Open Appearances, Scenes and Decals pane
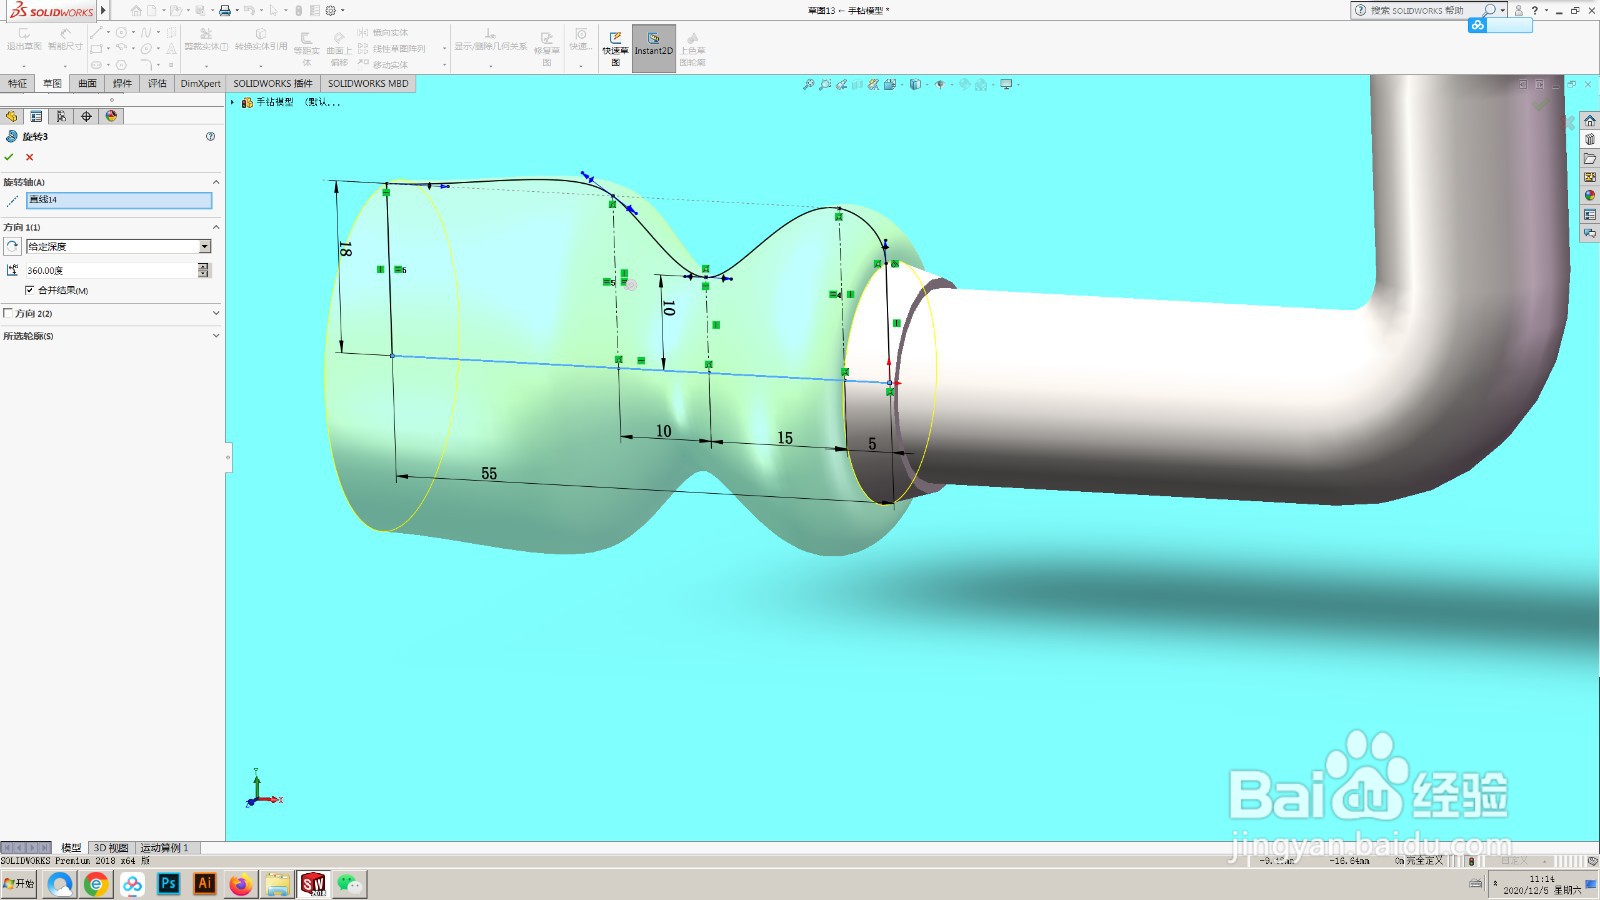This screenshot has height=900, width=1600. [x=1590, y=196]
